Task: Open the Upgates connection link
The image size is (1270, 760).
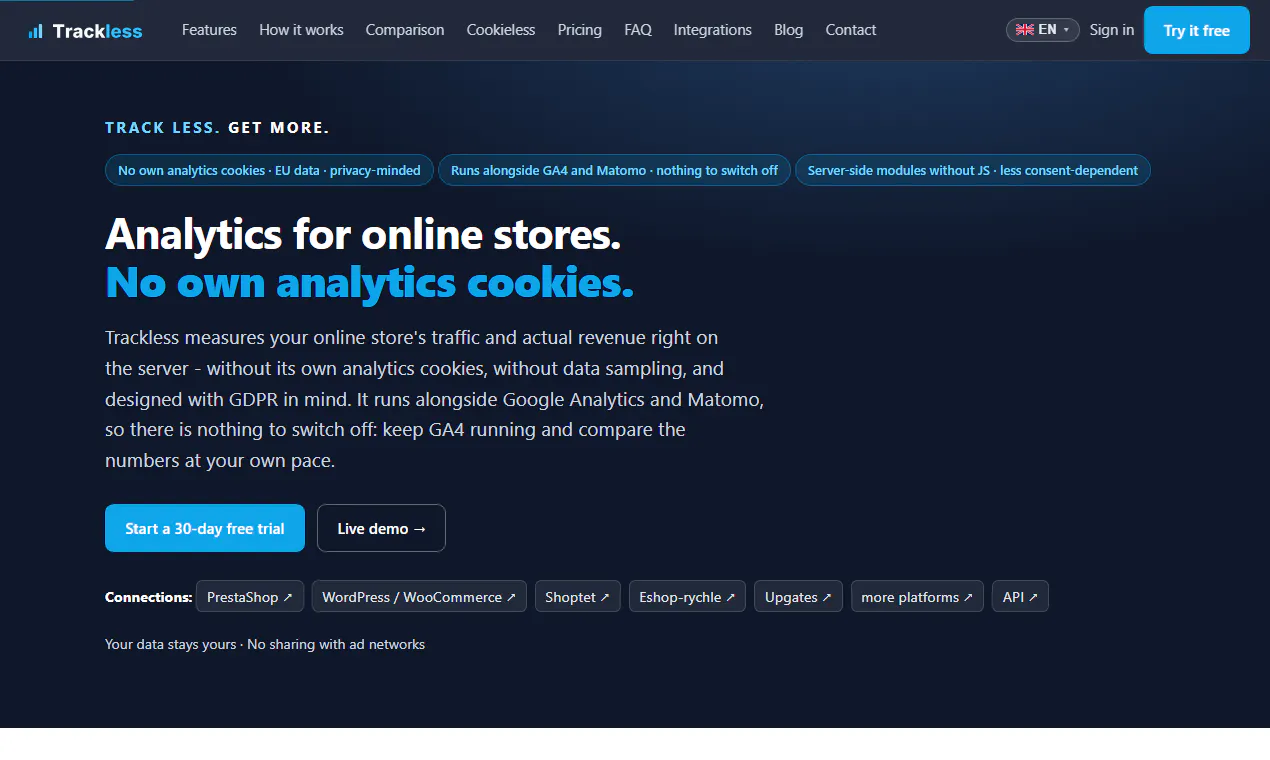Action: coord(798,597)
